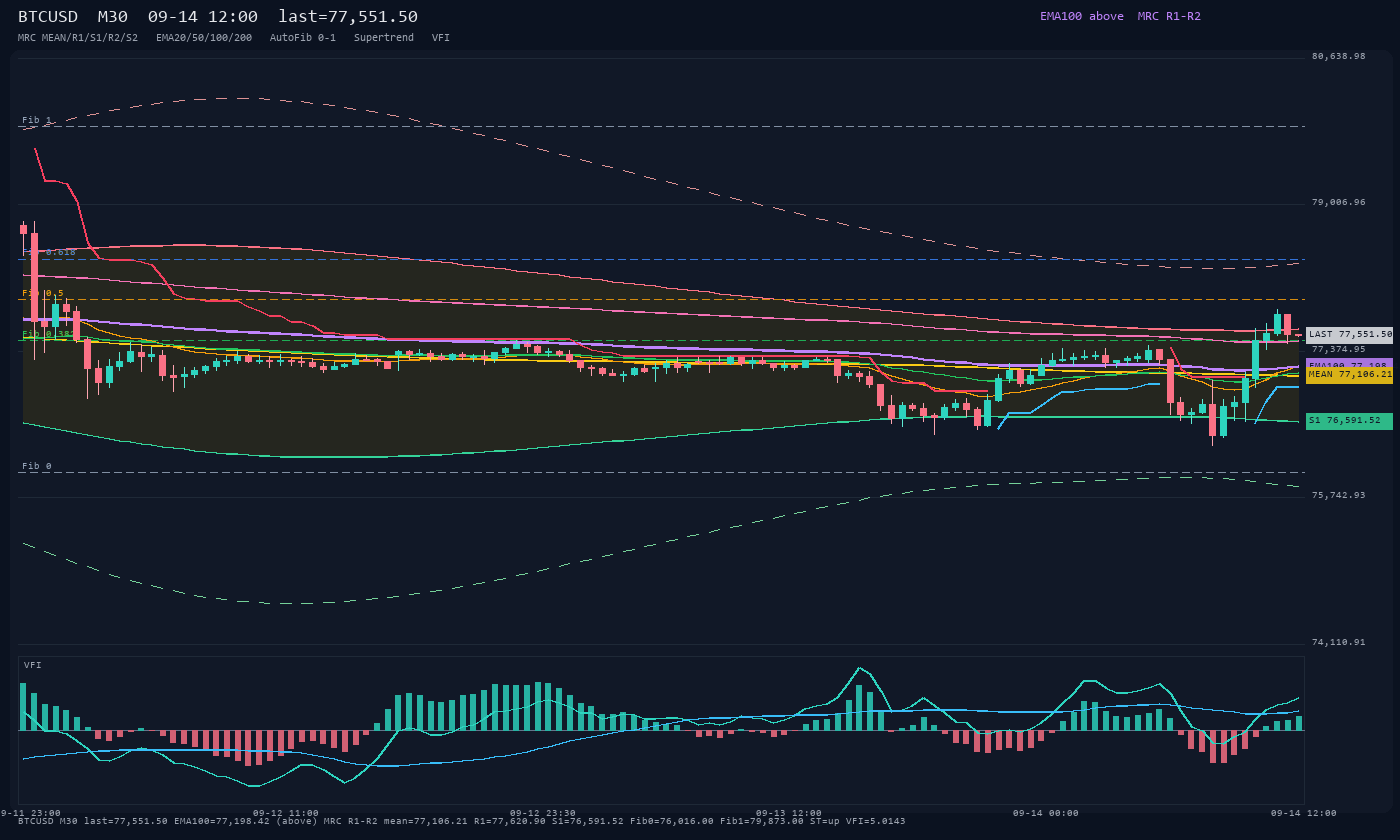Image resolution: width=1400 pixels, height=840 pixels.
Task: Click the 79,006.96 price axis label
Action: coord(1338,202)
